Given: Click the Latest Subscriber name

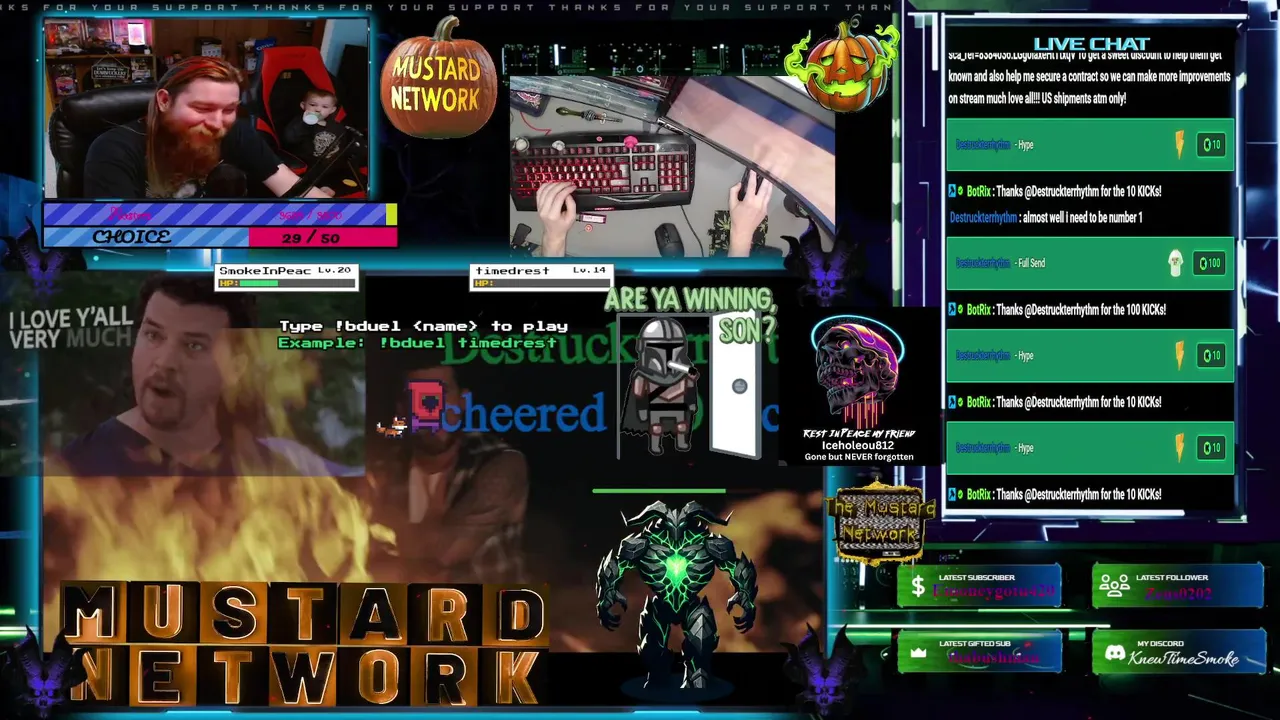Looking at the screenshot, I should coord(992,592).
